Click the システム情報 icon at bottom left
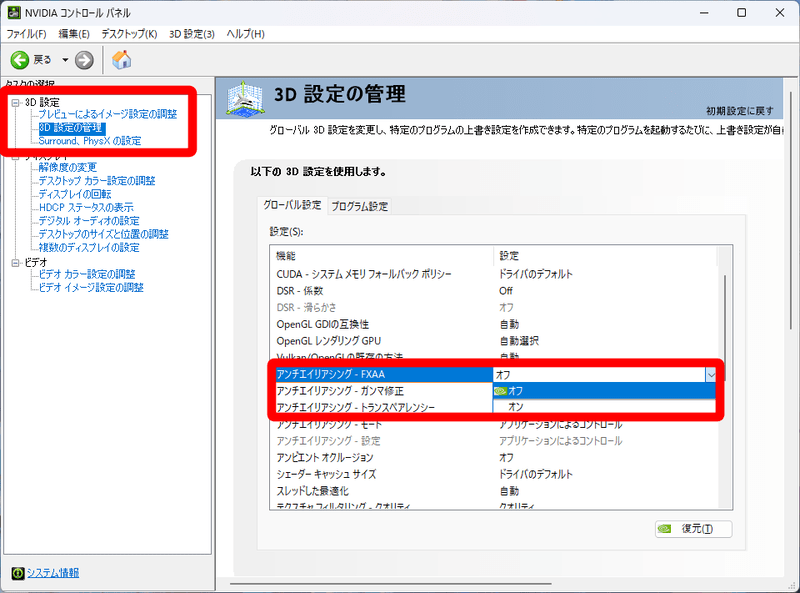Screen dimensions: 800x593 coord(18,574)
